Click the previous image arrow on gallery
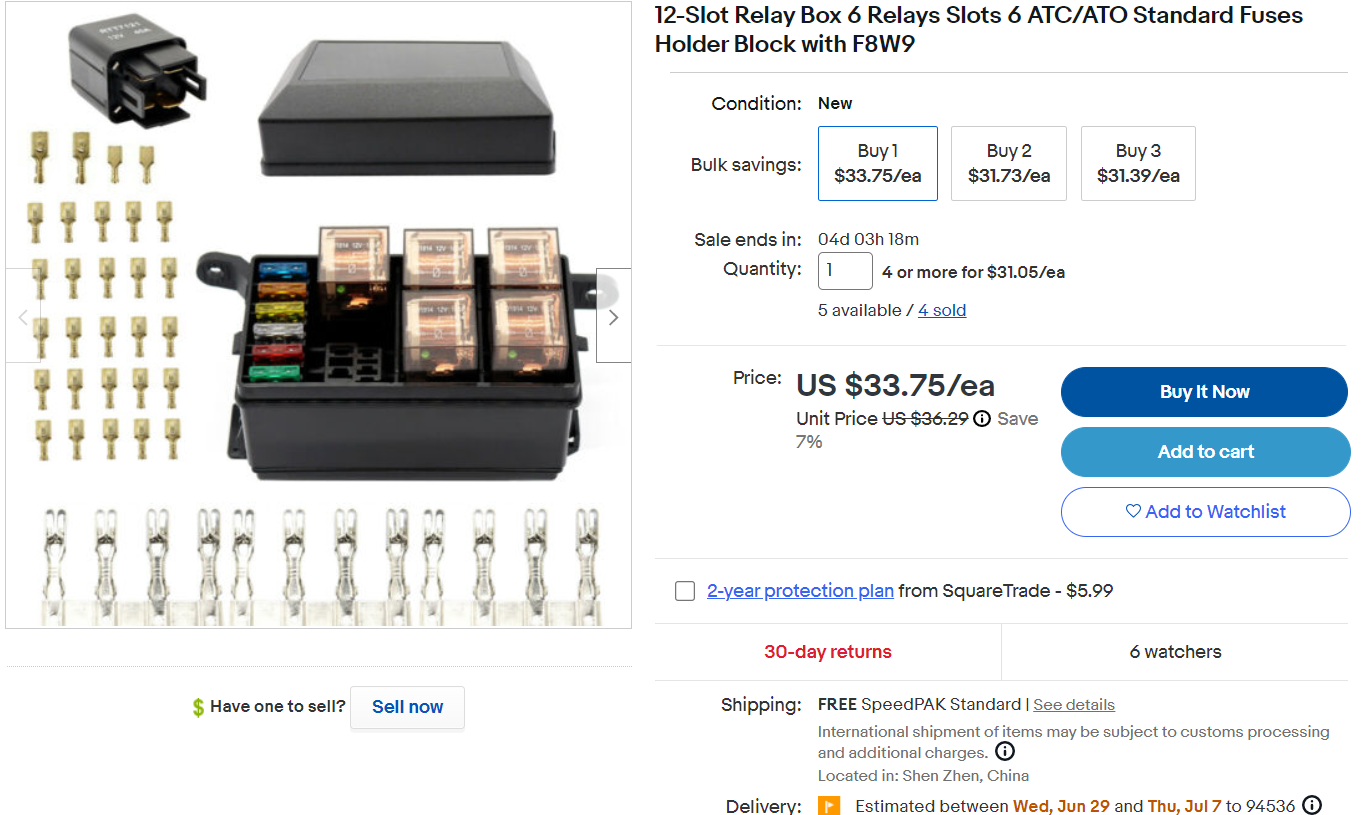The image size is (1363, 815). (24, 316)
